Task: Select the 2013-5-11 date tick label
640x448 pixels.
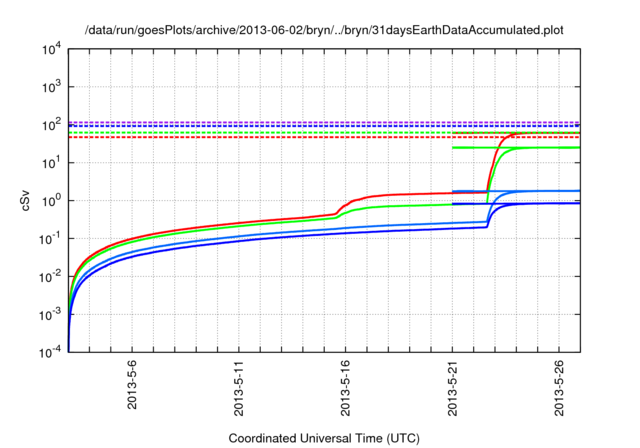Action: [239, 383]
